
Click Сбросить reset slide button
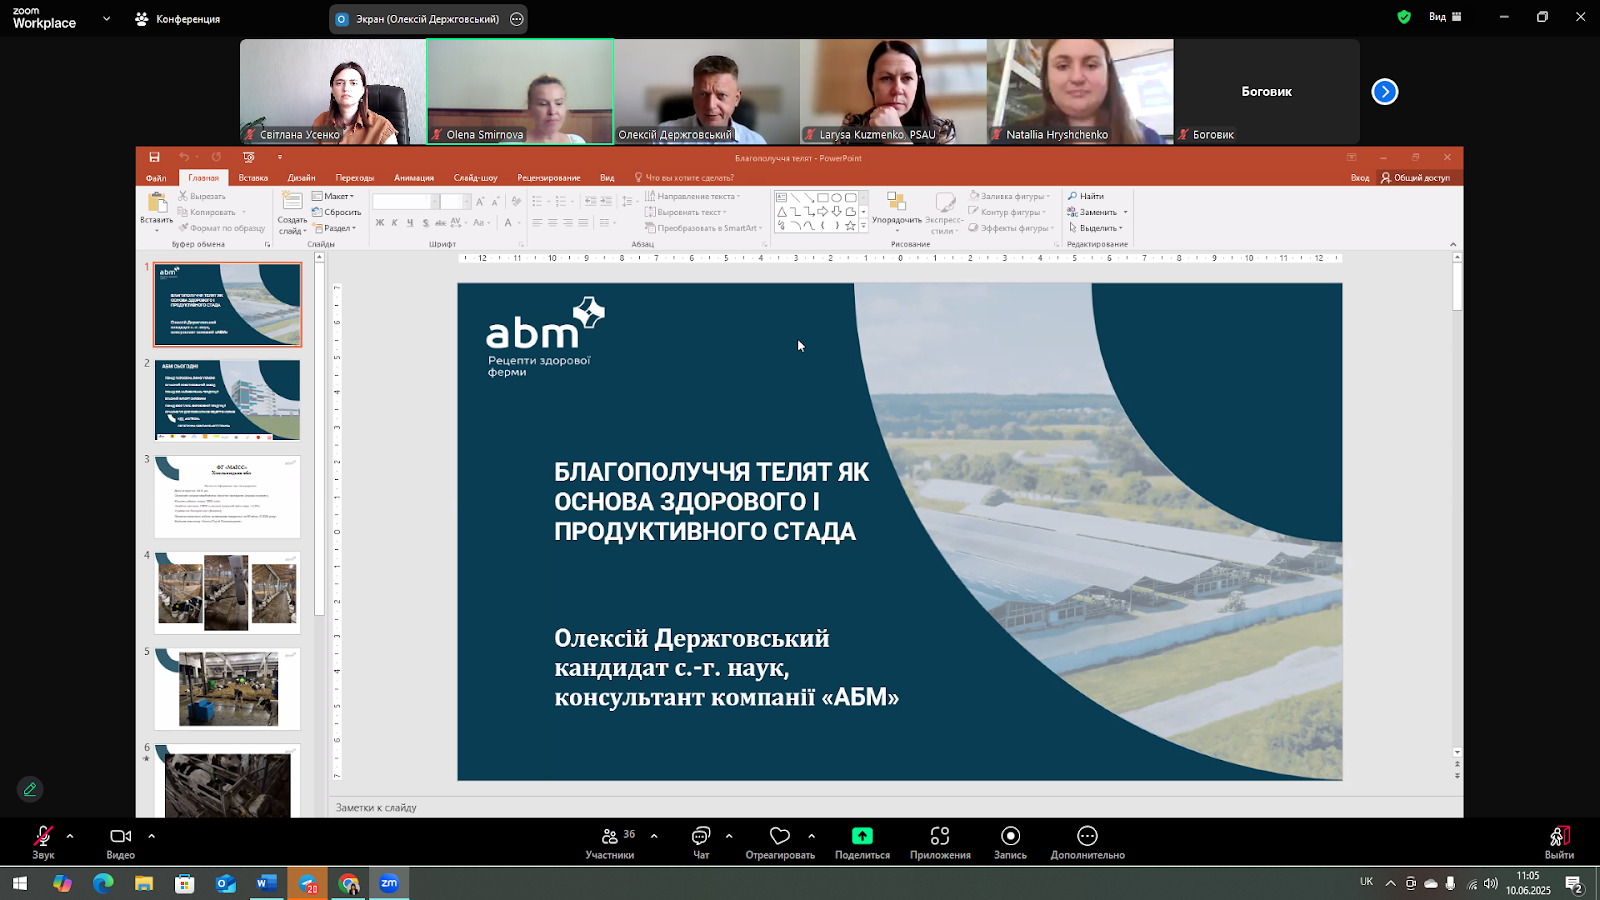[x=337, y=212]
